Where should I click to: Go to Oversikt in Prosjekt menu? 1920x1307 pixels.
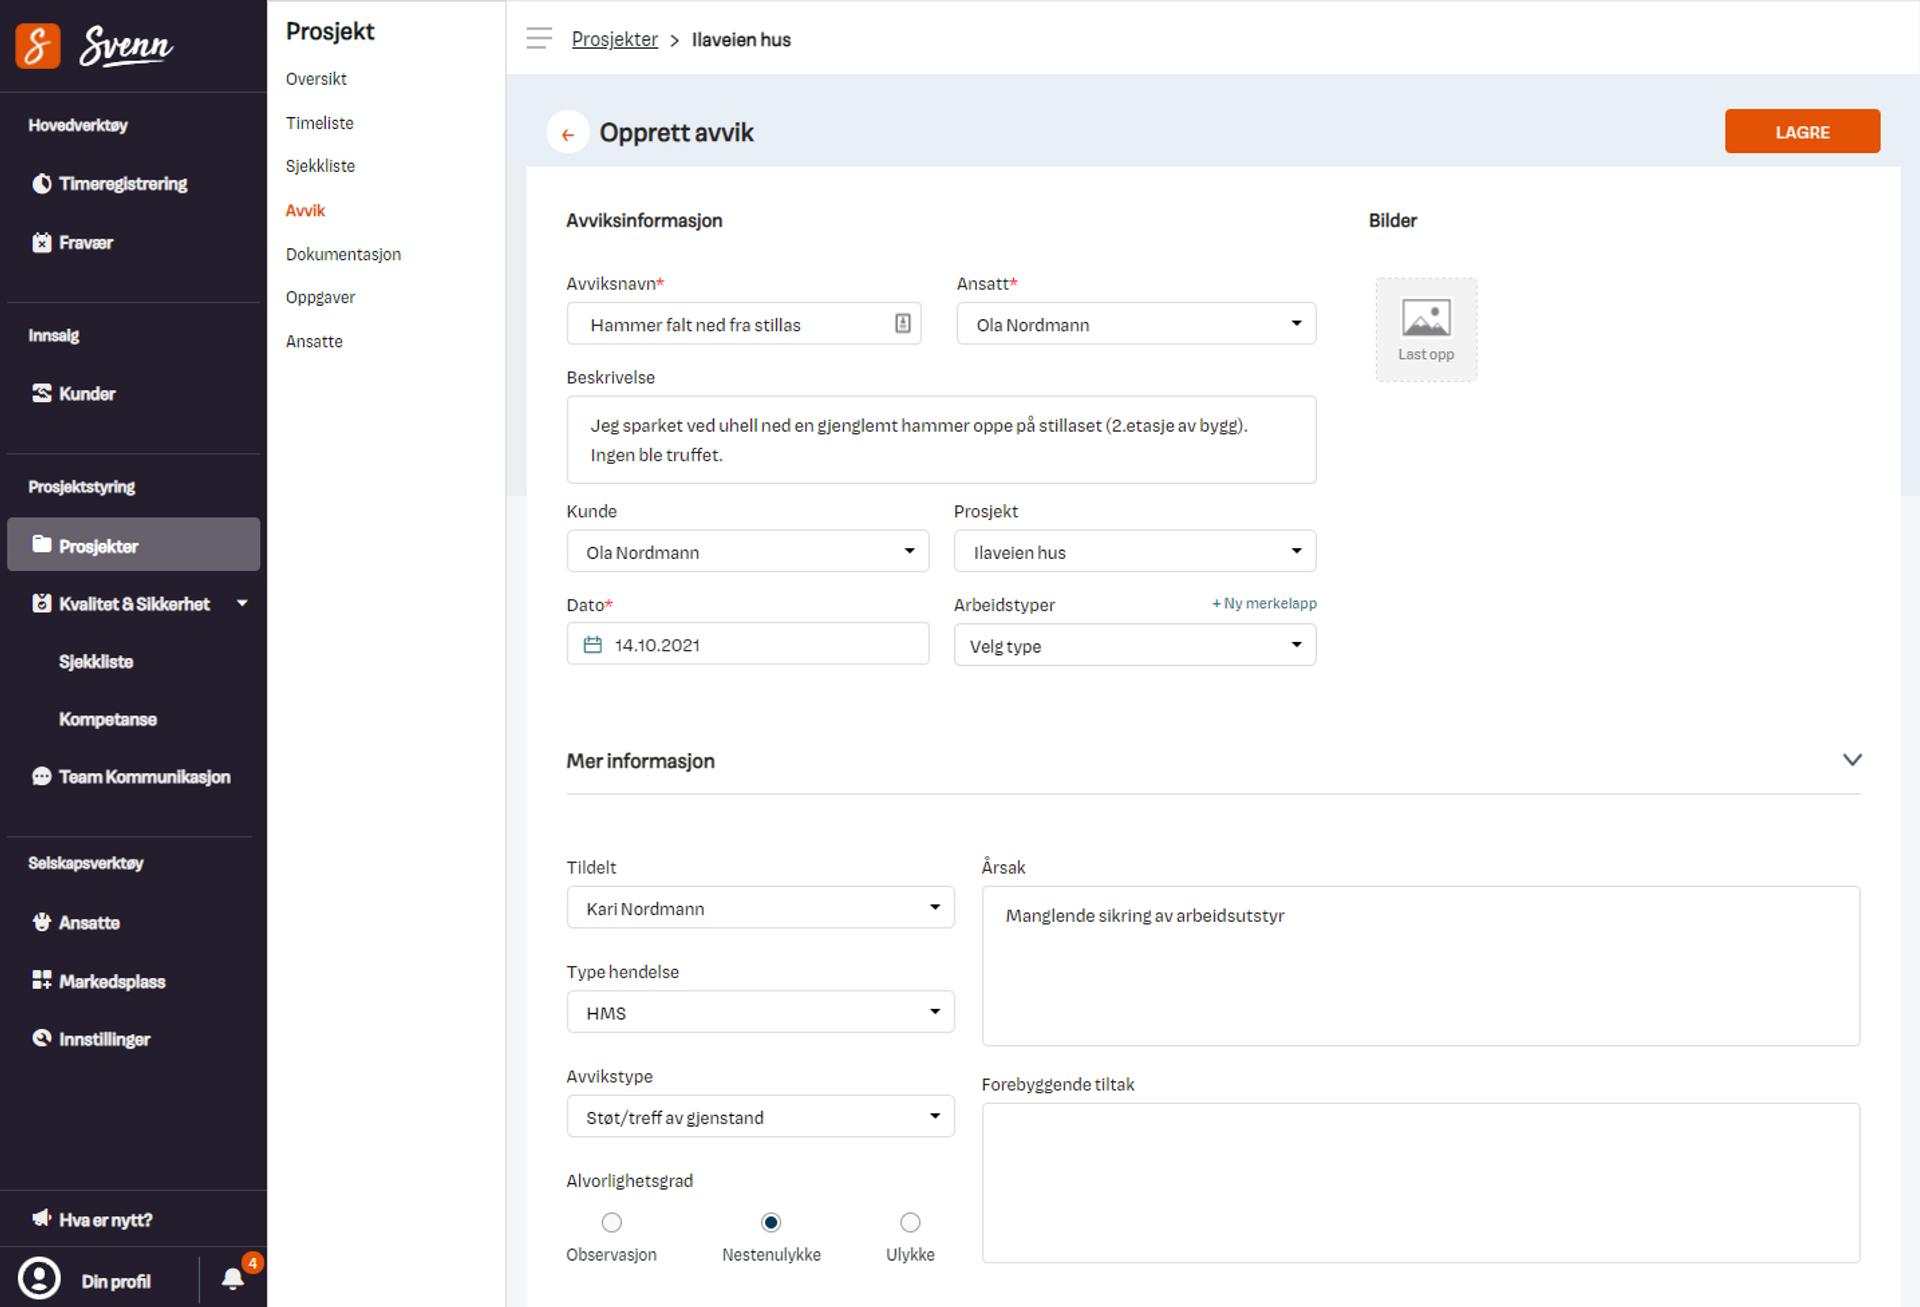point(316,79)
